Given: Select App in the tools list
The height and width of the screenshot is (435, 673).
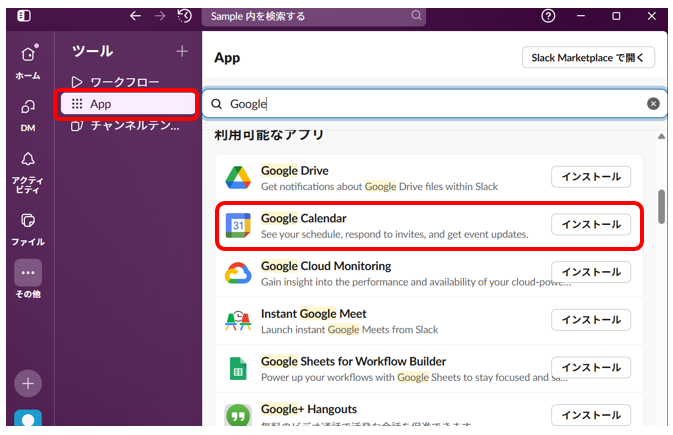Looking at the screenshot, I should pos(128,104).
